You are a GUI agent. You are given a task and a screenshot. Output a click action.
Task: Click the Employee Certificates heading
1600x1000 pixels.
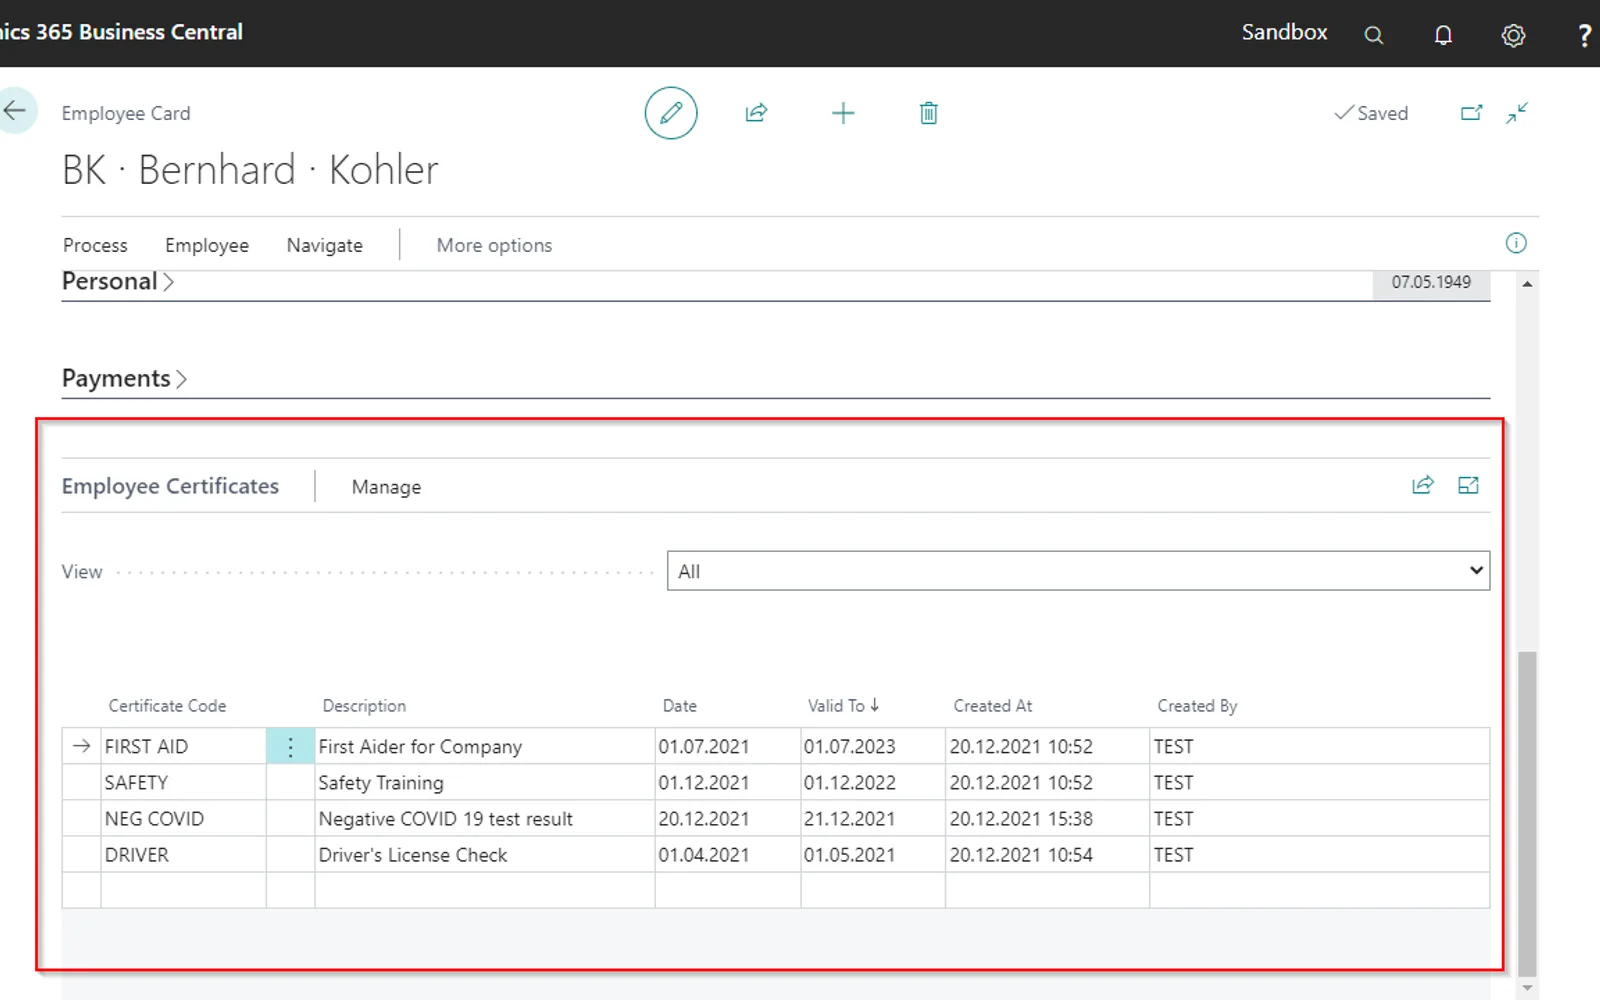[170, 486]
